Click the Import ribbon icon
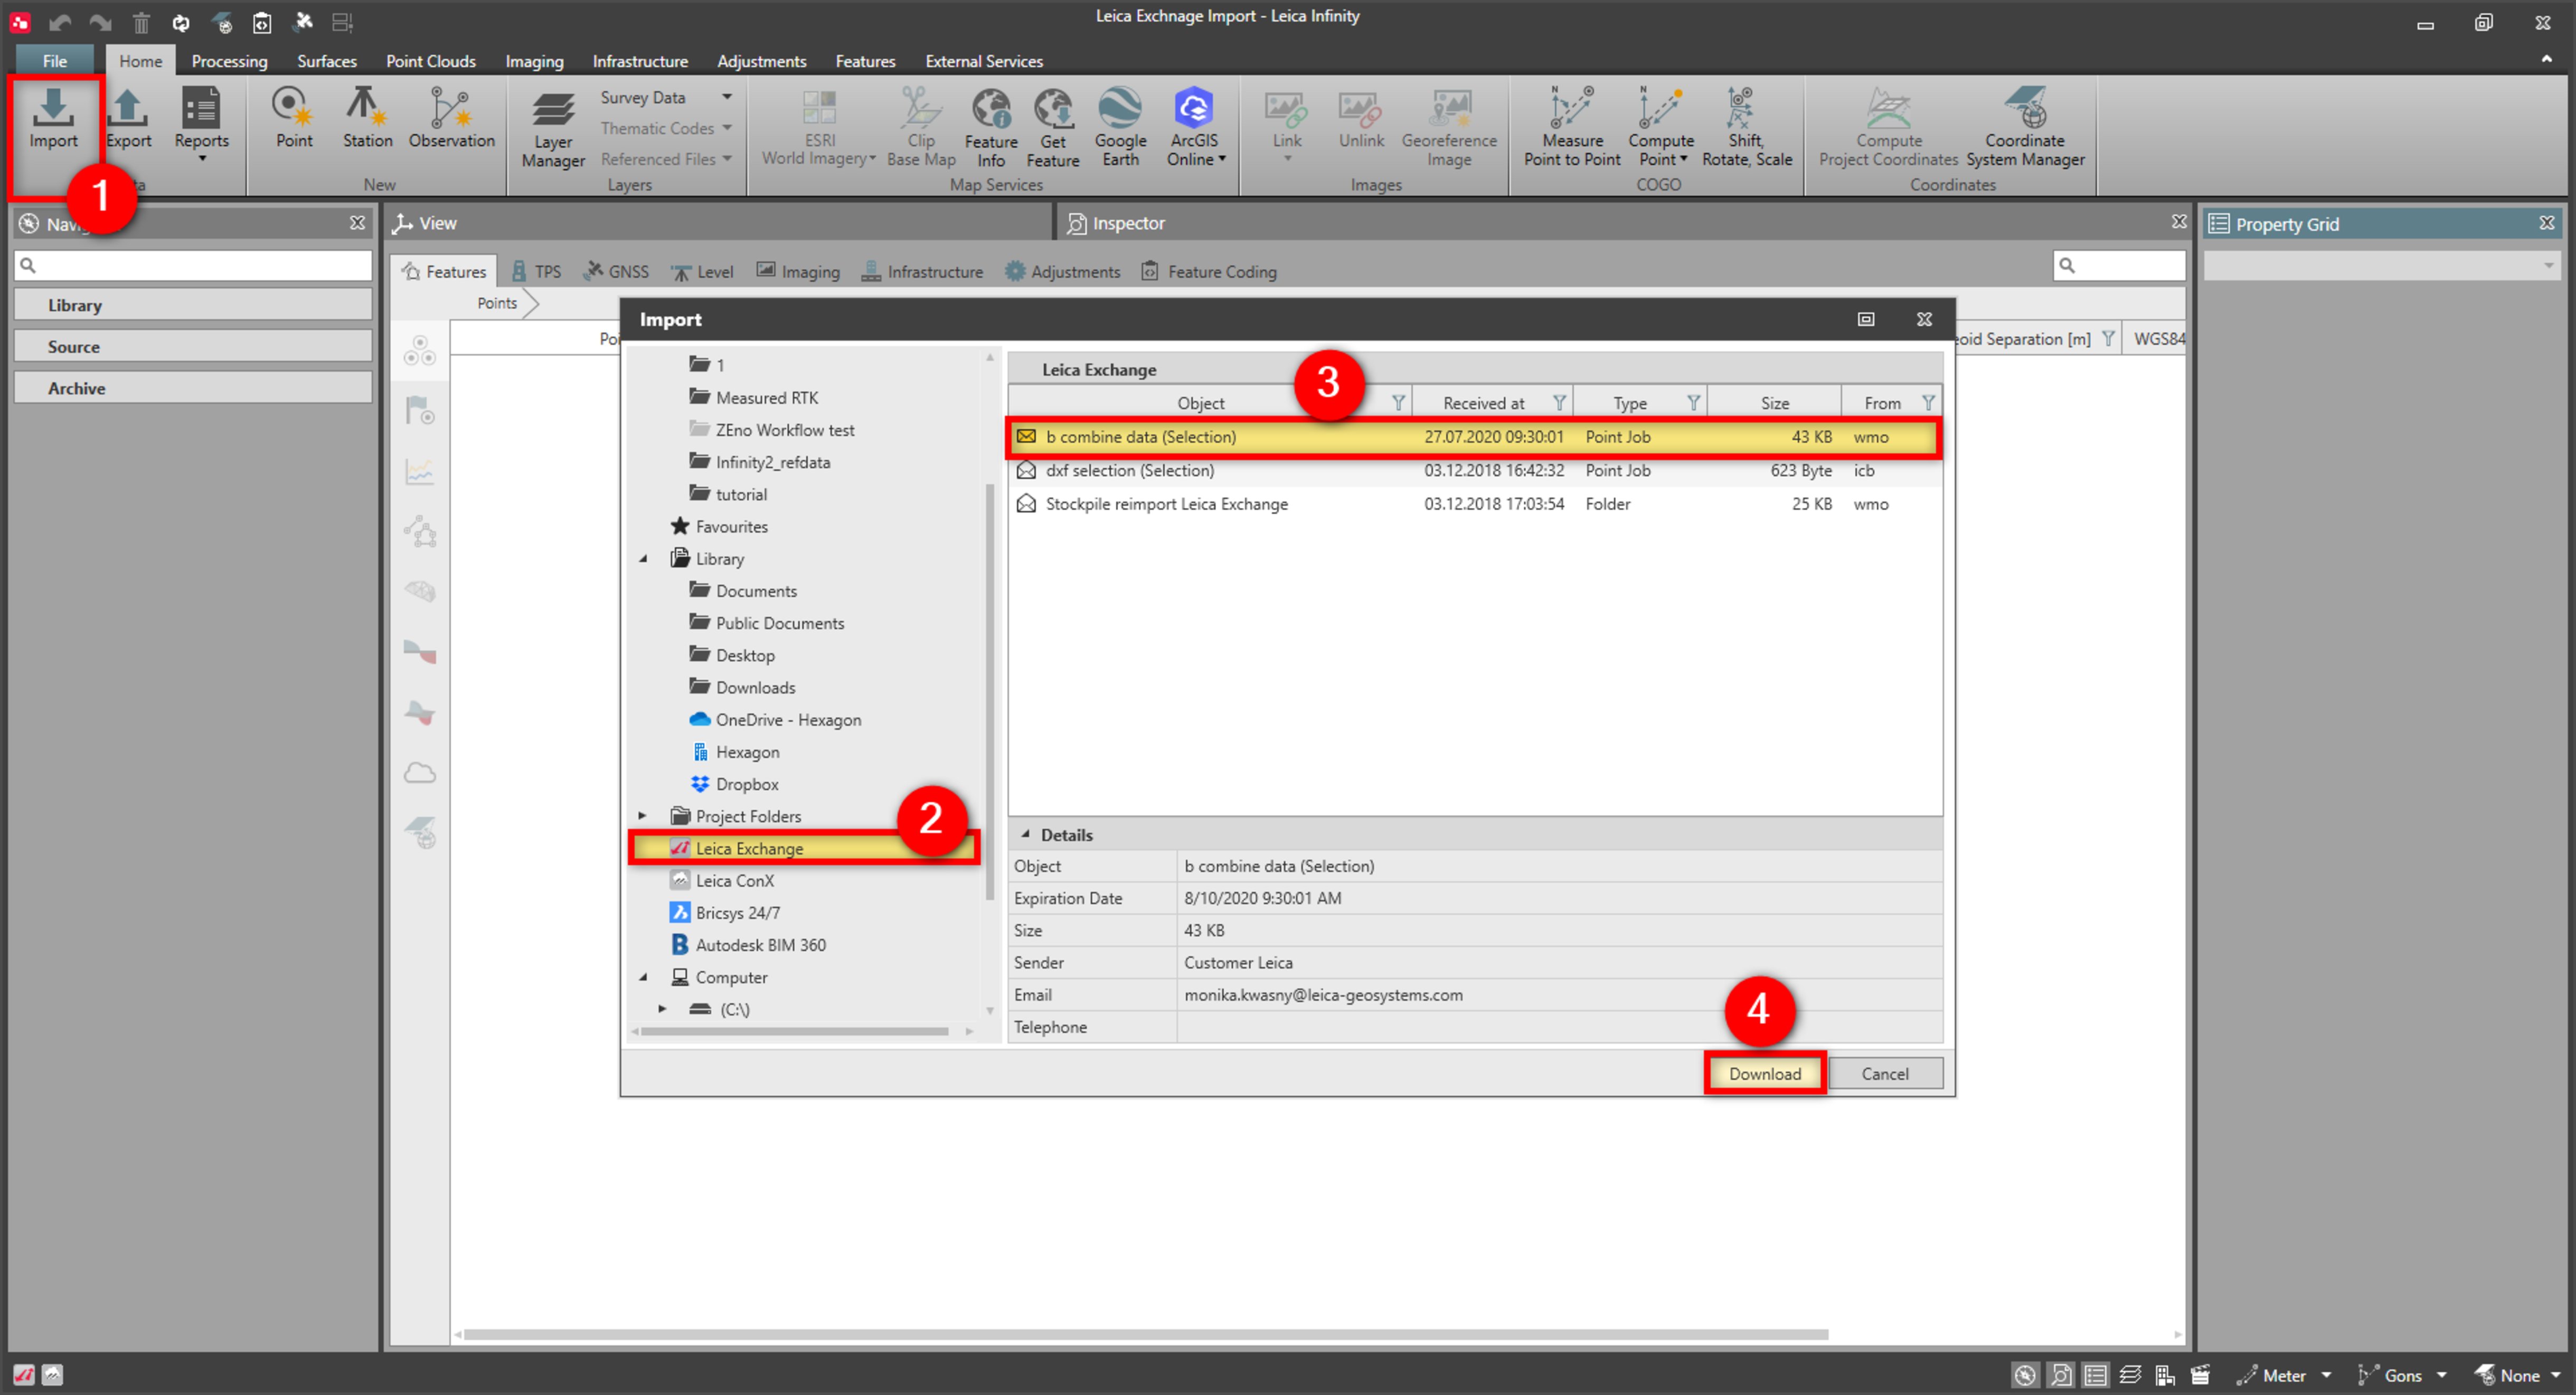This screenshot has height=1395, width=2576. point(53,119)
